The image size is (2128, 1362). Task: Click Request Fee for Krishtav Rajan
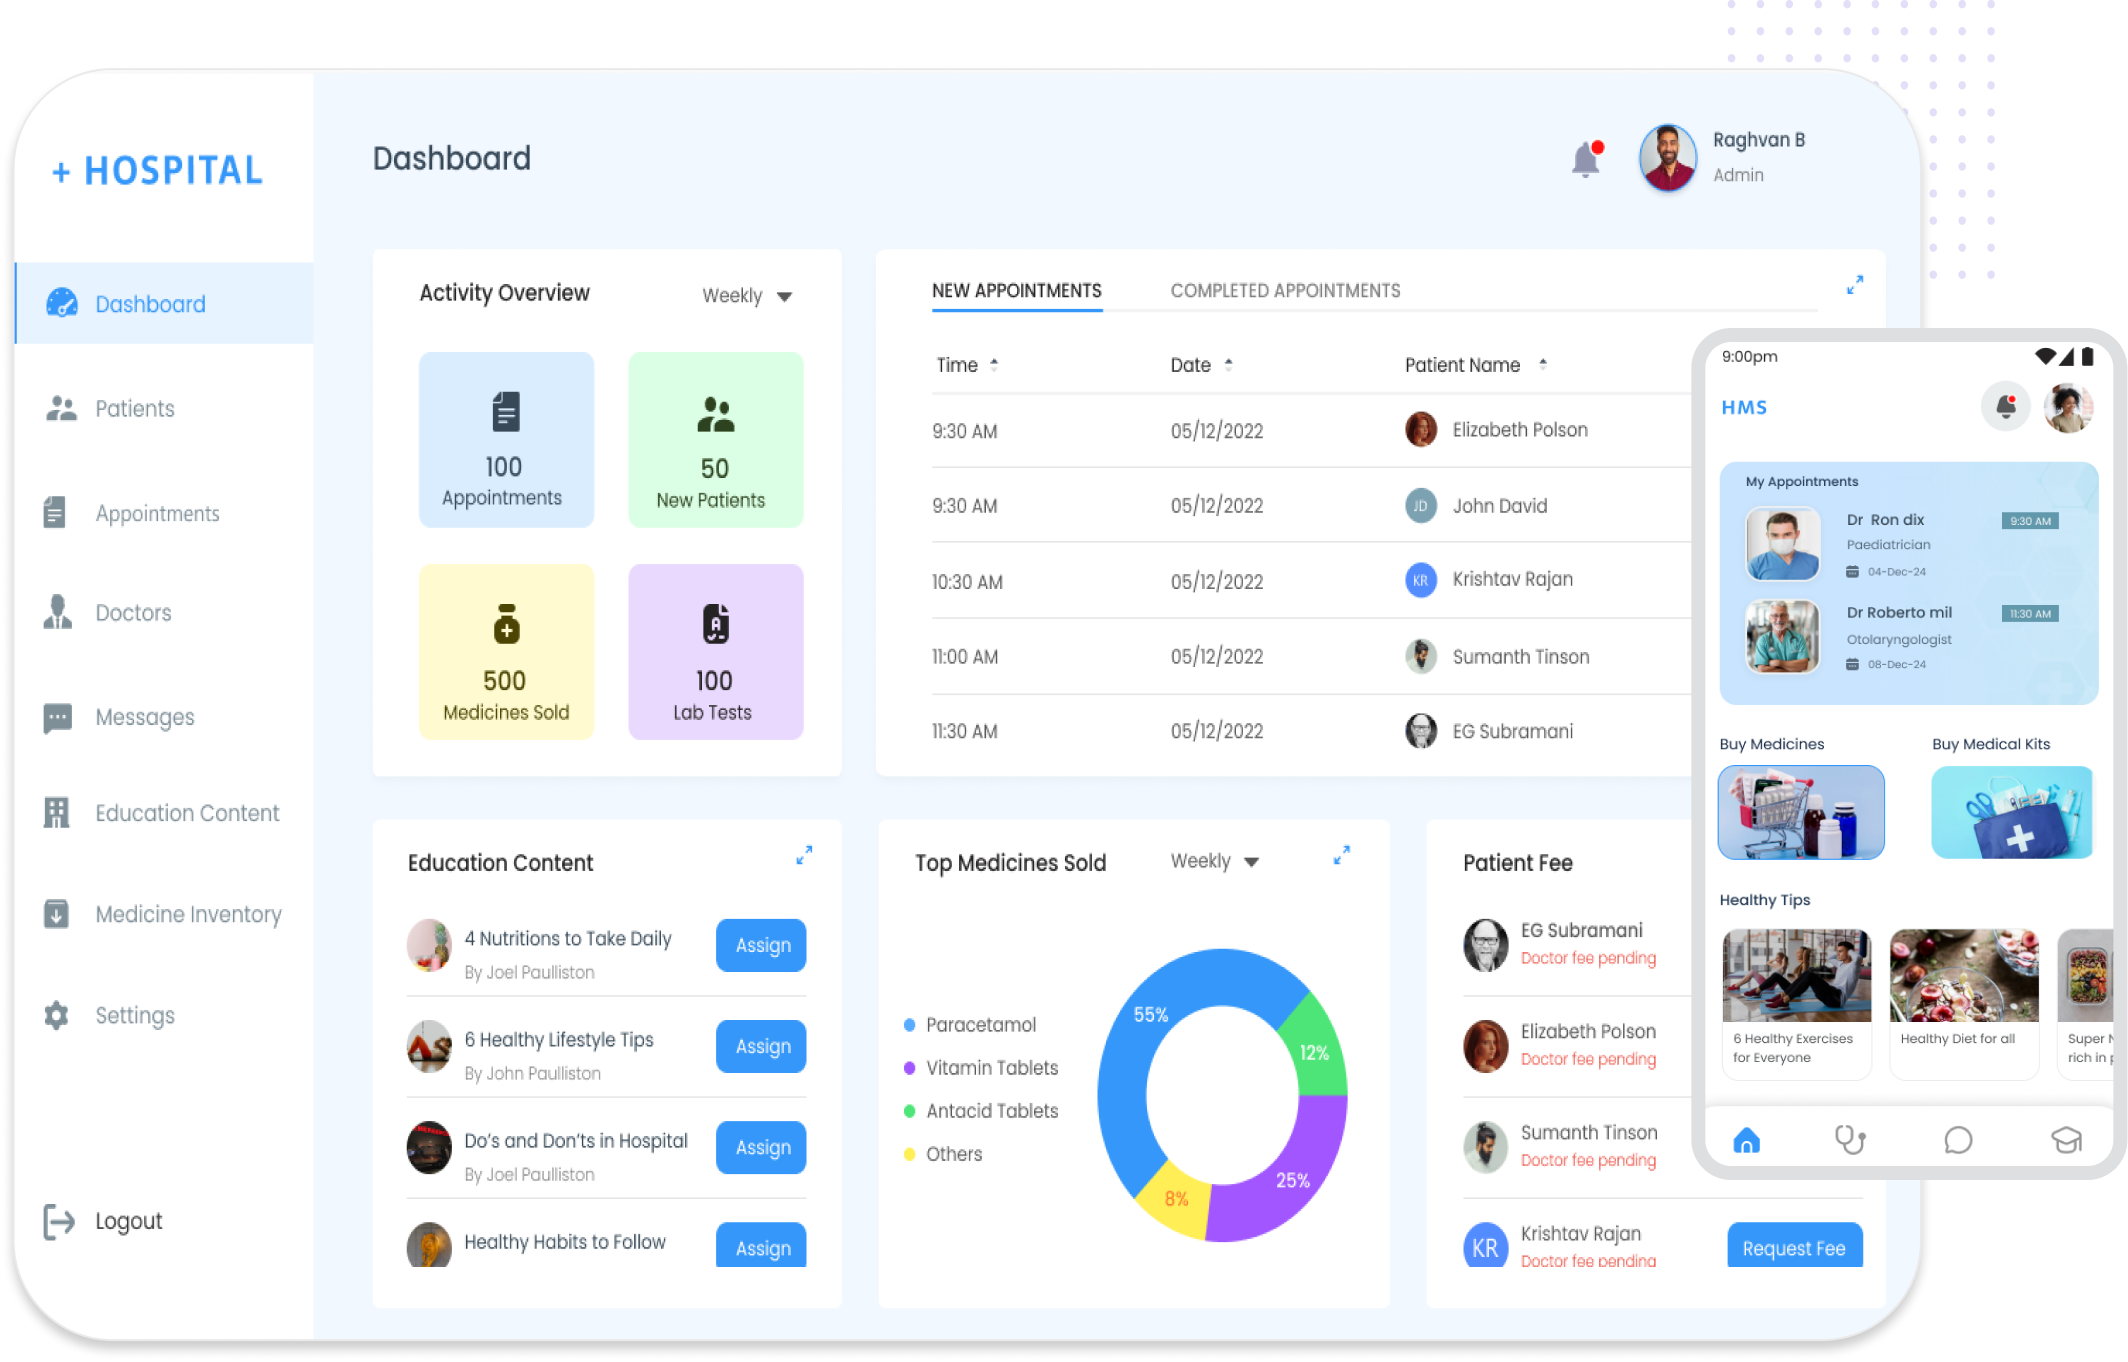1794,1247
